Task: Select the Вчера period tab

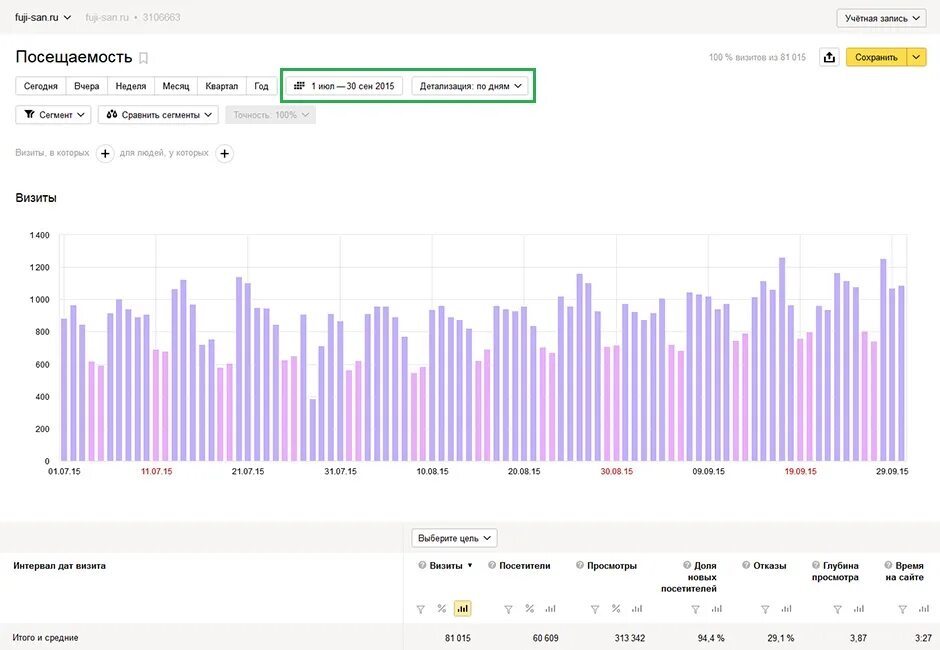Action: [x=86, y=86]
